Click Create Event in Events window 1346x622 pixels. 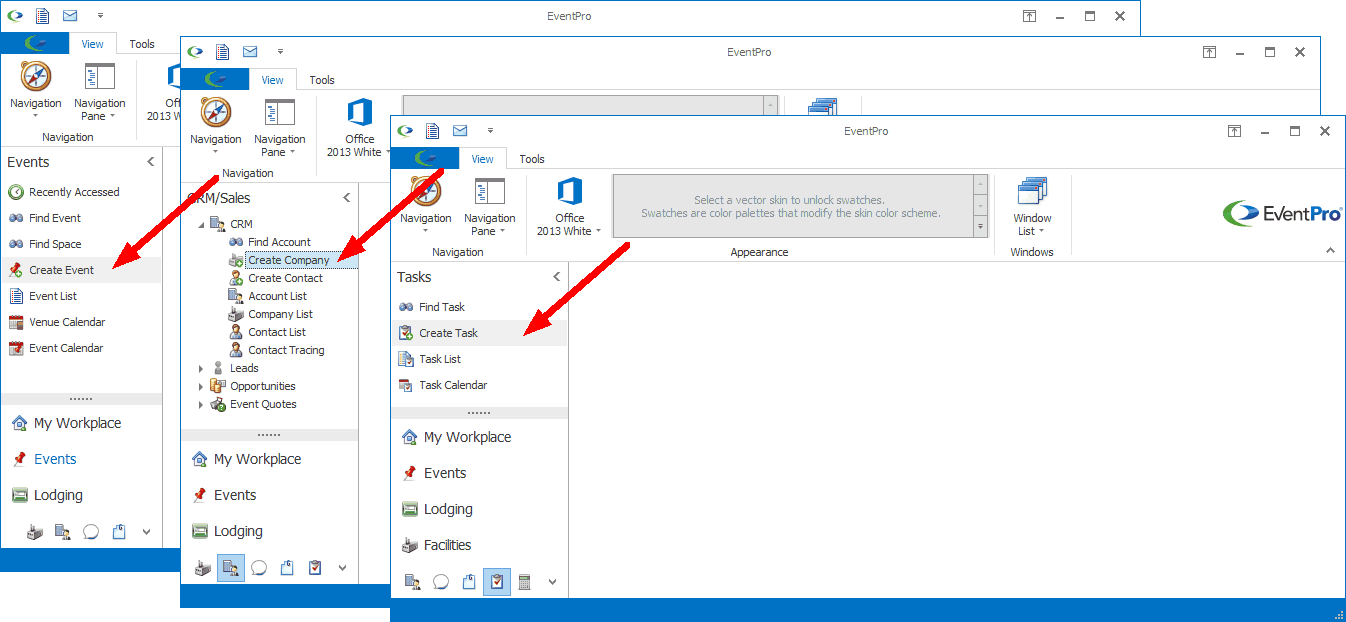tap(81, 270)
